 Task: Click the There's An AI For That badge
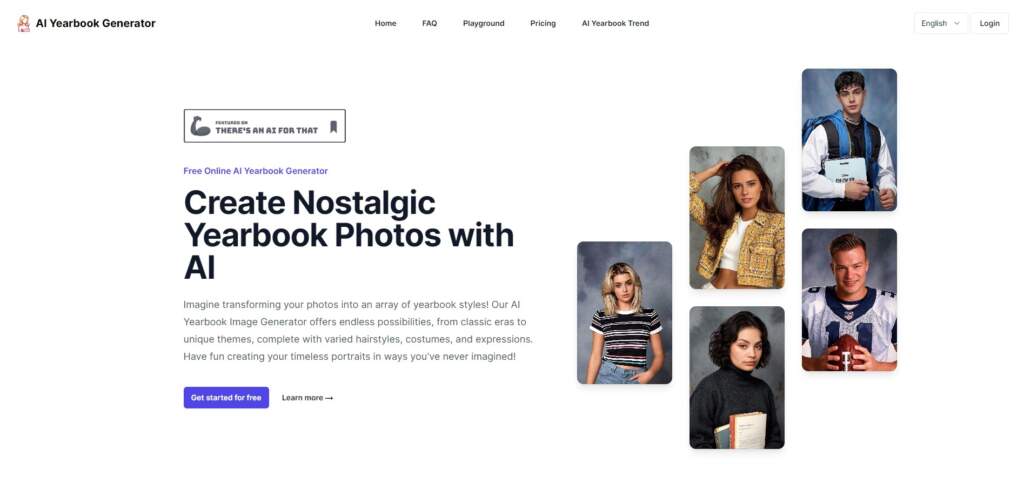click(264, 126)
